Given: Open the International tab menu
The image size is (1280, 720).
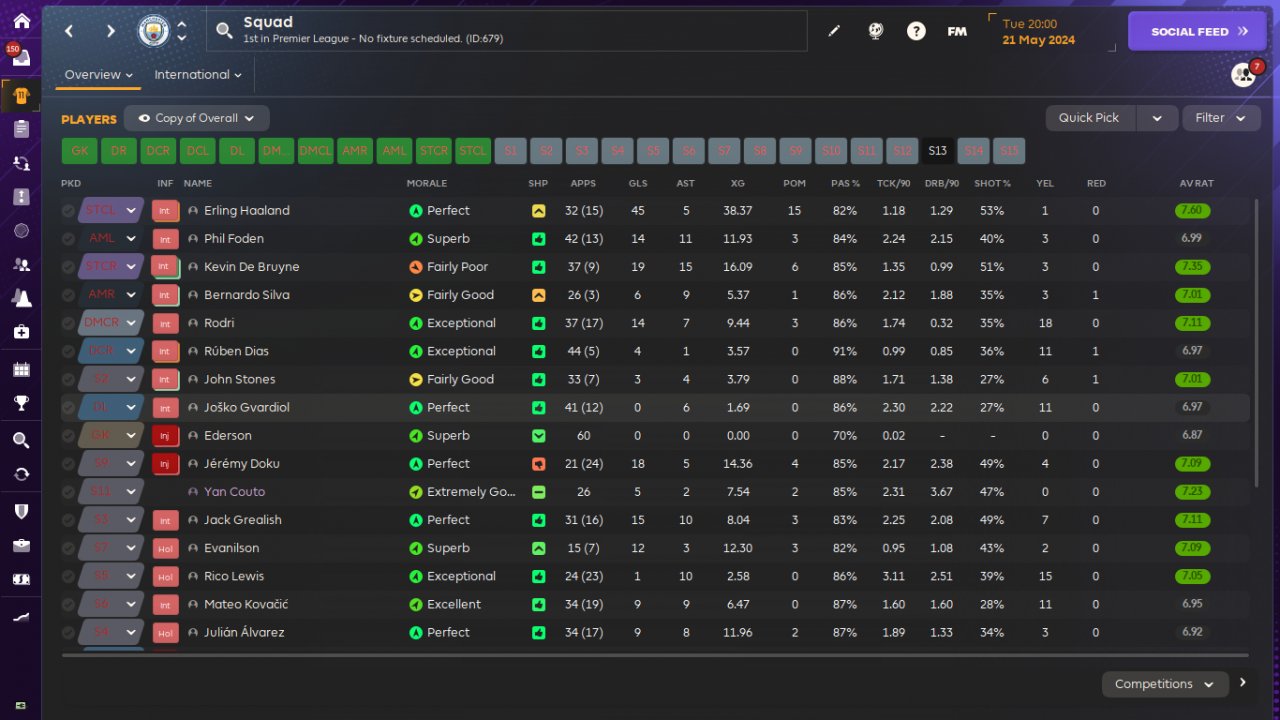Looking at the screenshot, I should (198, 75).
